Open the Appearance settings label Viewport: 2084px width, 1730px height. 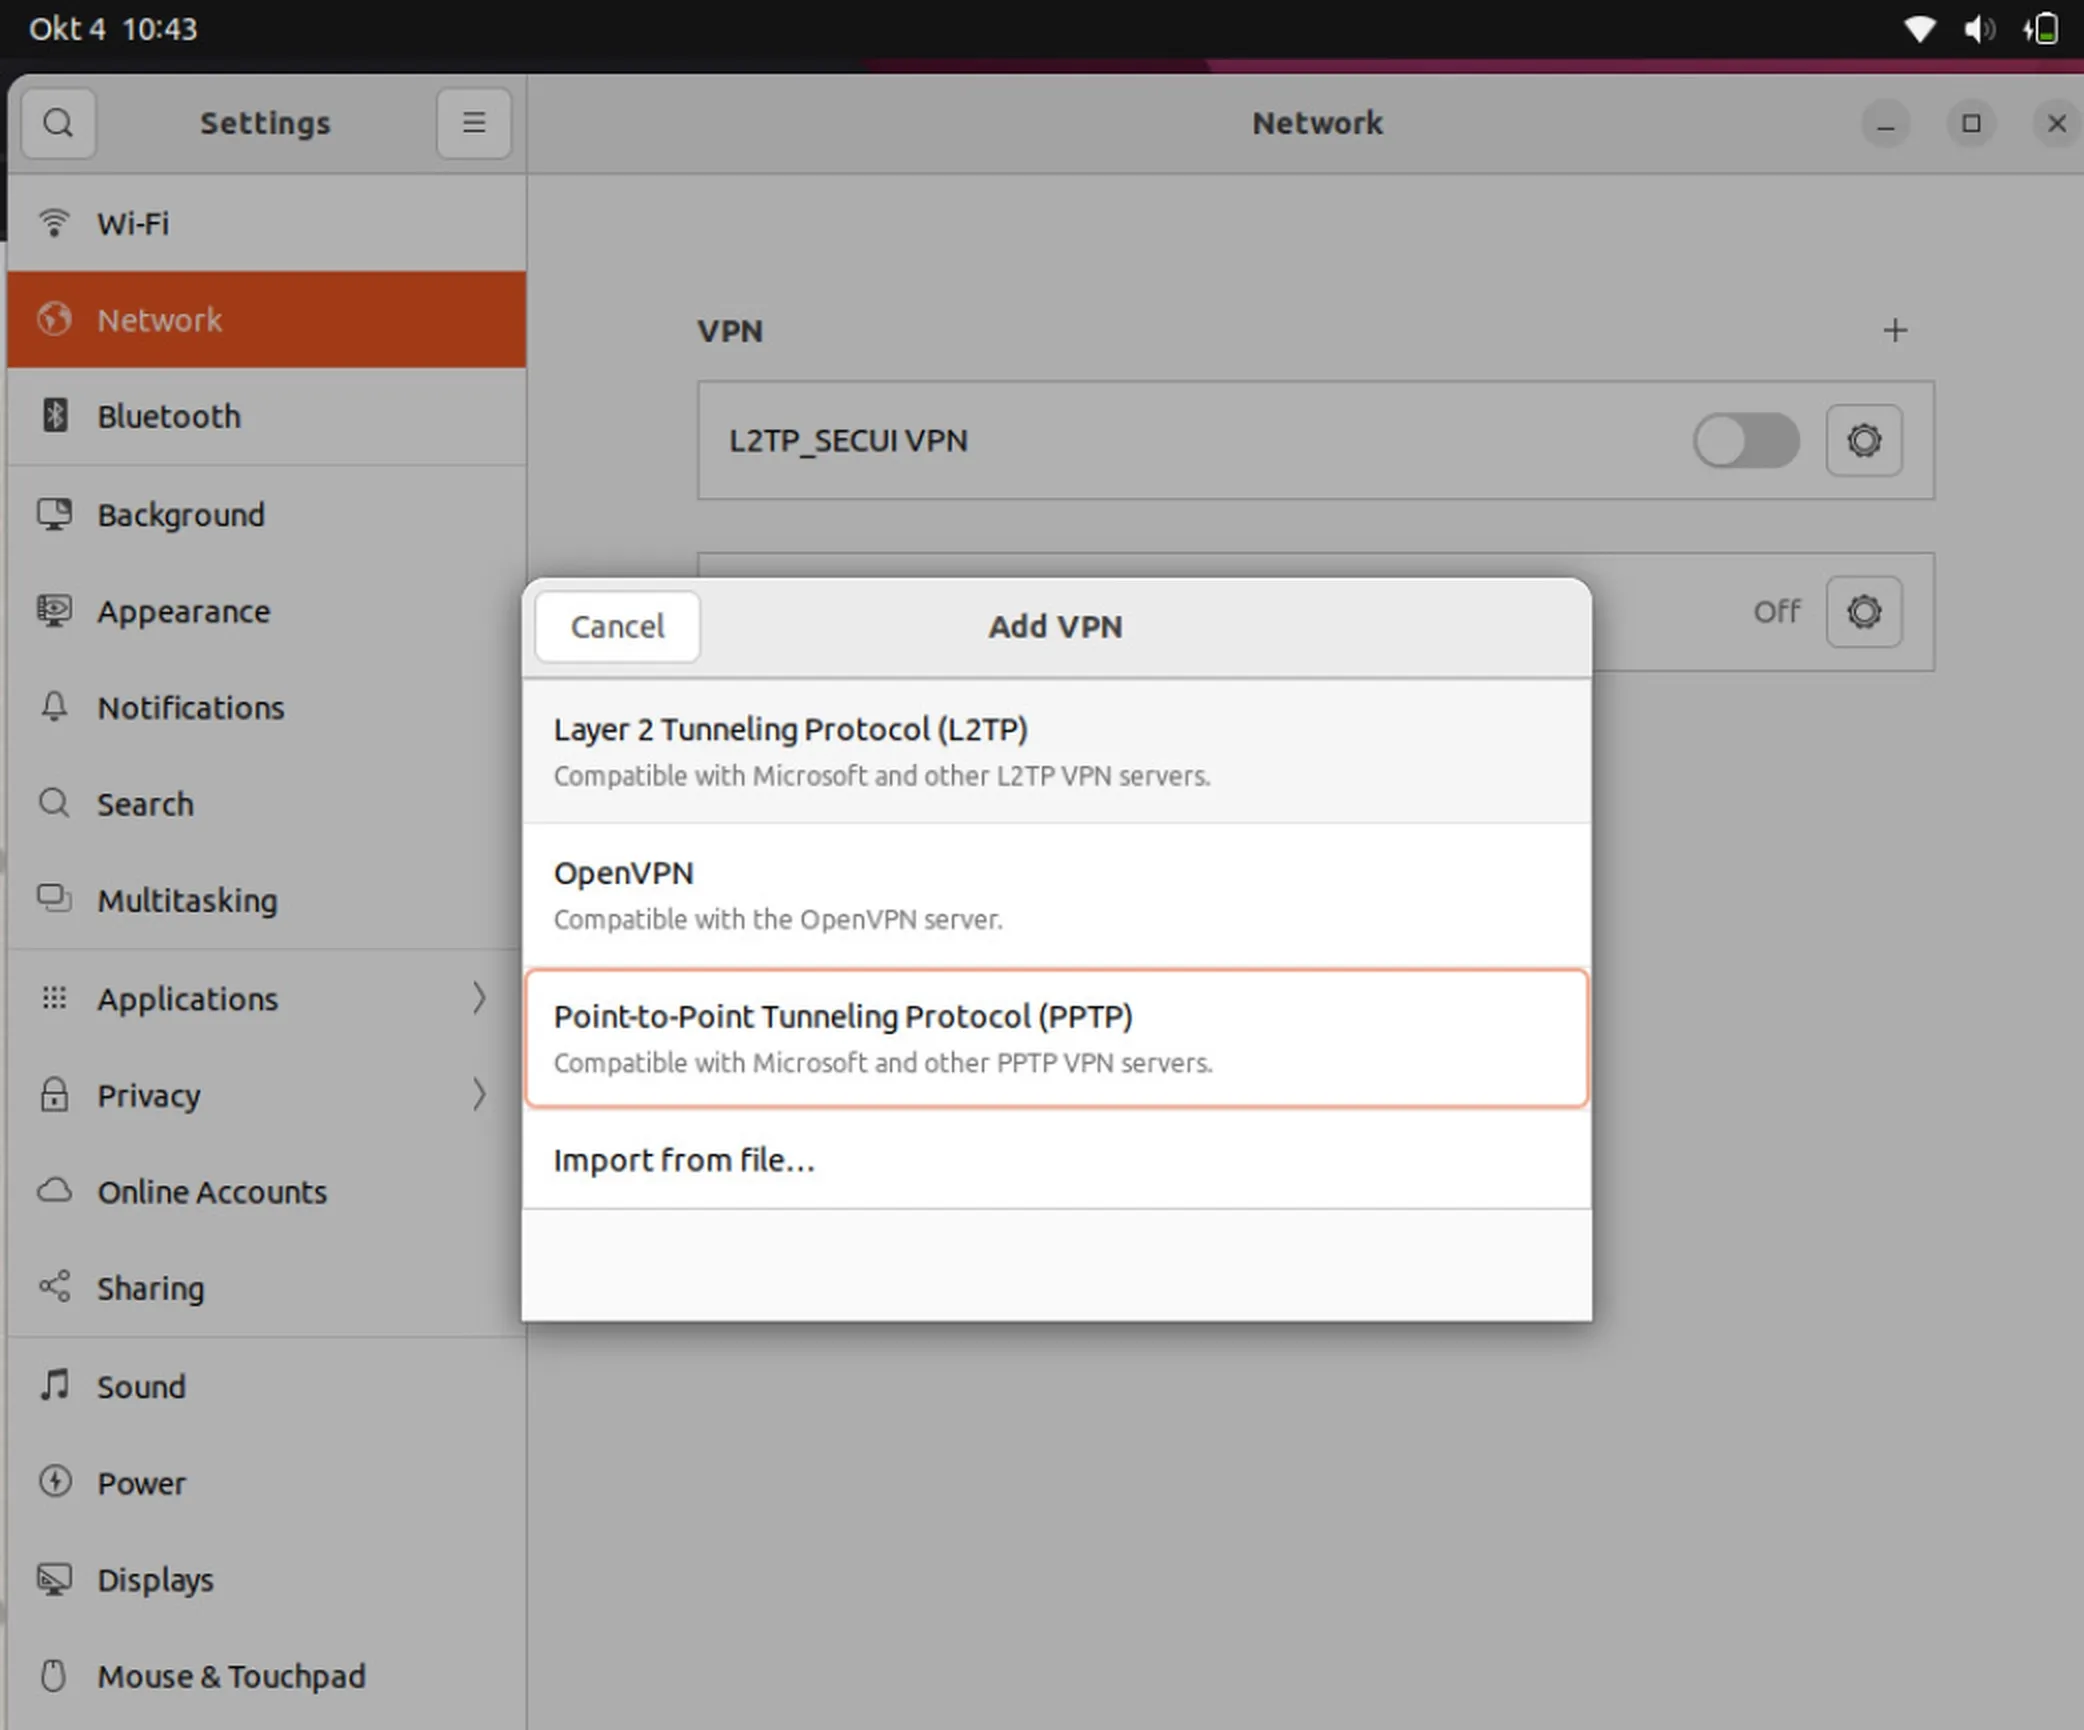click(183, 612)
